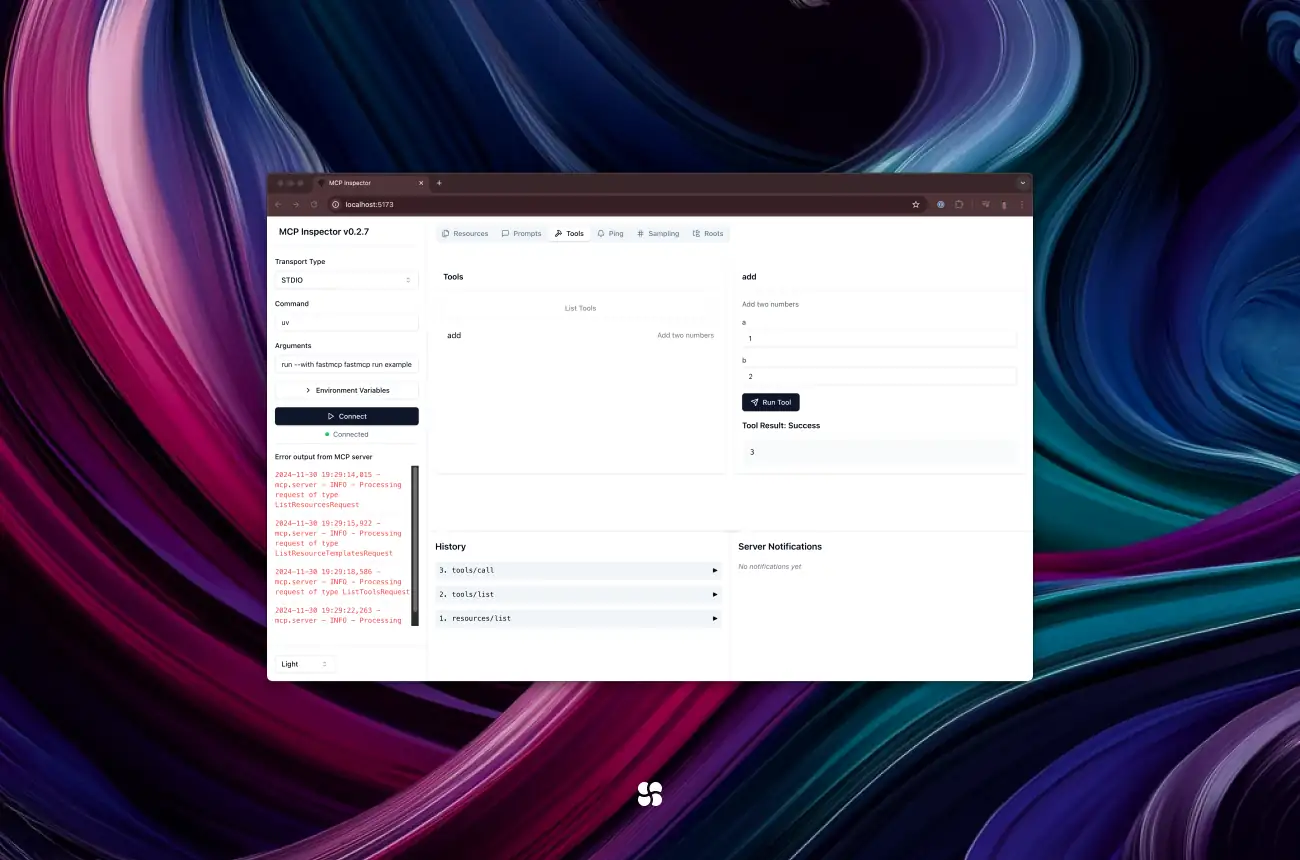The width and height of the screenshot is (1300, 860).
Task: Click the Connected status text
Action: [x=350, y=434]
